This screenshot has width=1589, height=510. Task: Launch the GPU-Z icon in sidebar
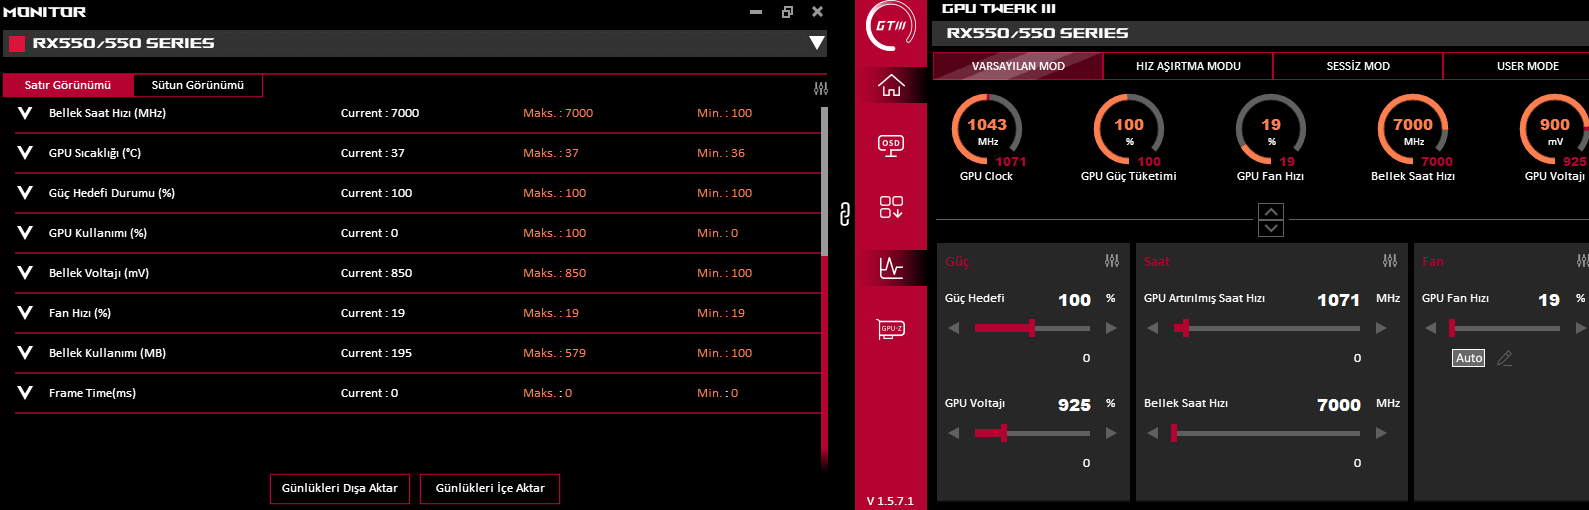pyautogui.click(x=891, y=329)
